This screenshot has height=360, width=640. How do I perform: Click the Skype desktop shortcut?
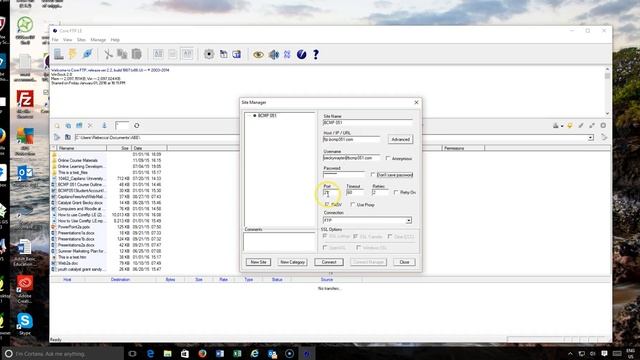coord(24,323)
